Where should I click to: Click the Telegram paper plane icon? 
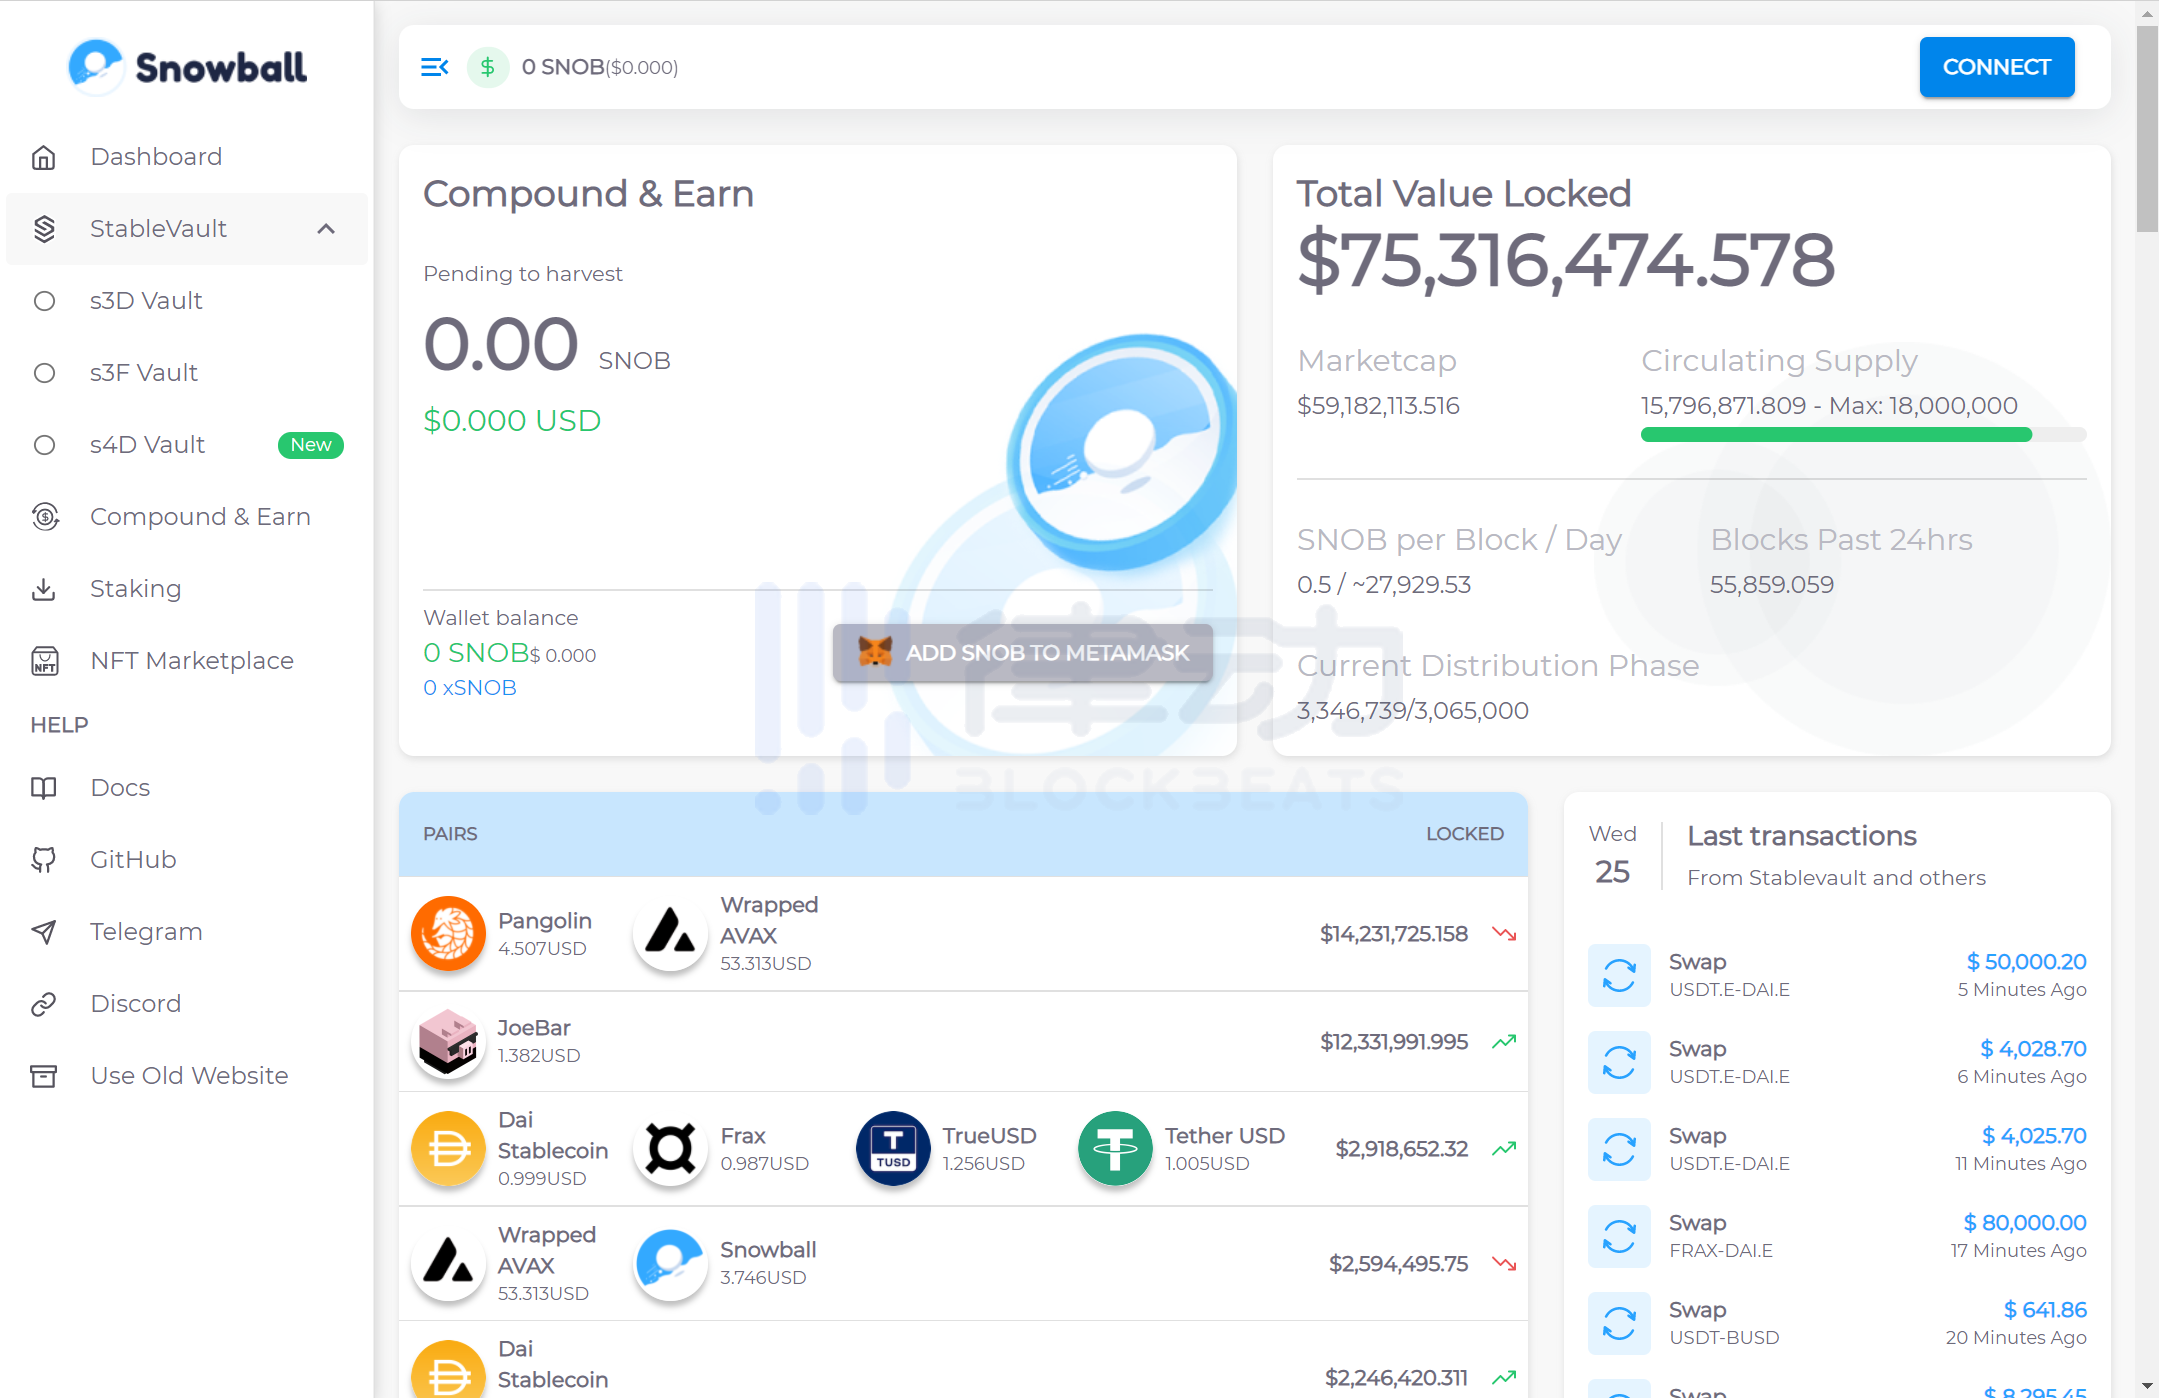tap(44, 932)
